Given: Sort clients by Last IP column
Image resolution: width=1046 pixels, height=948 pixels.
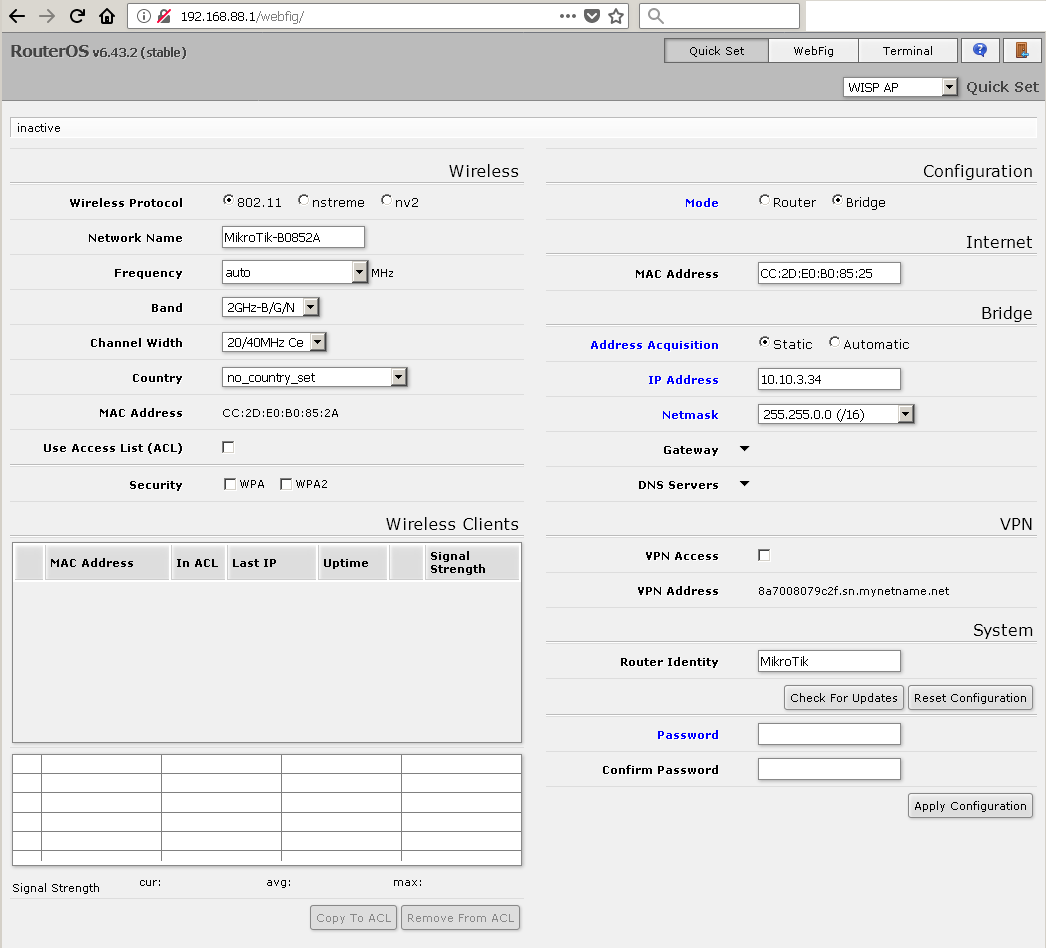Looking at the screenshot, I should pos(271,562).
